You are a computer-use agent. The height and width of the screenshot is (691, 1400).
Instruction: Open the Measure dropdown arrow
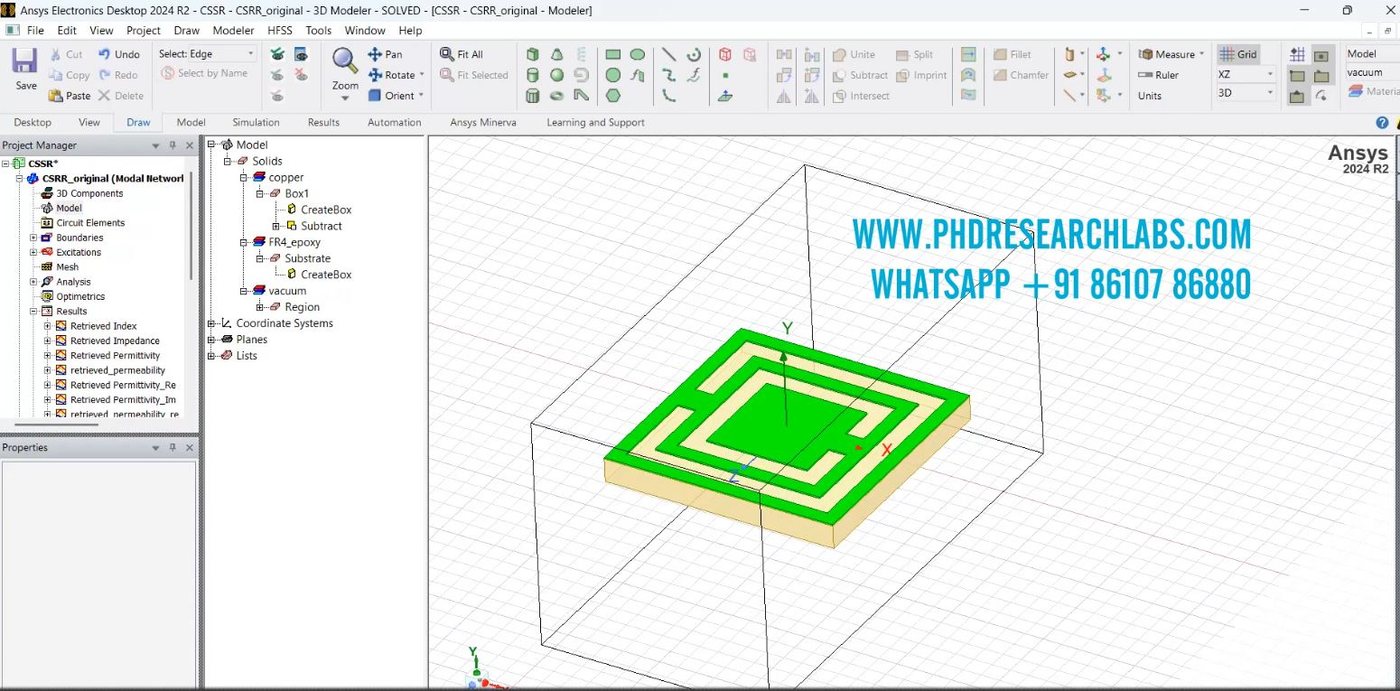tap(1201, 54)
